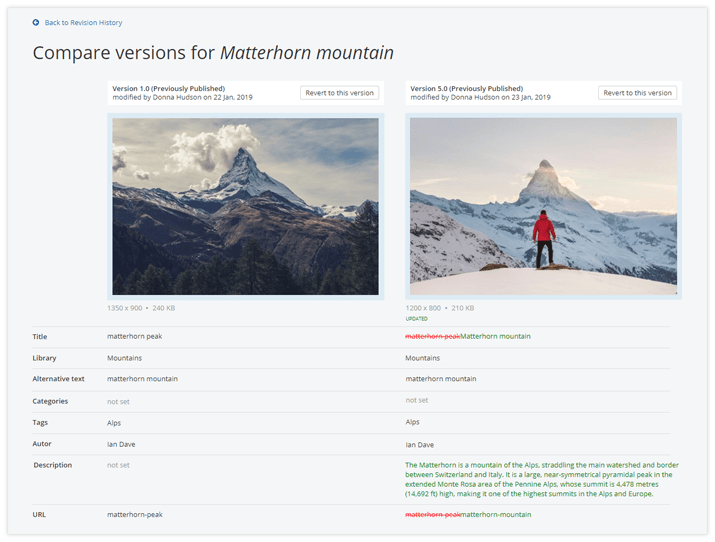Select the Alps tag in Version 1.0

[x=114, y=423]
